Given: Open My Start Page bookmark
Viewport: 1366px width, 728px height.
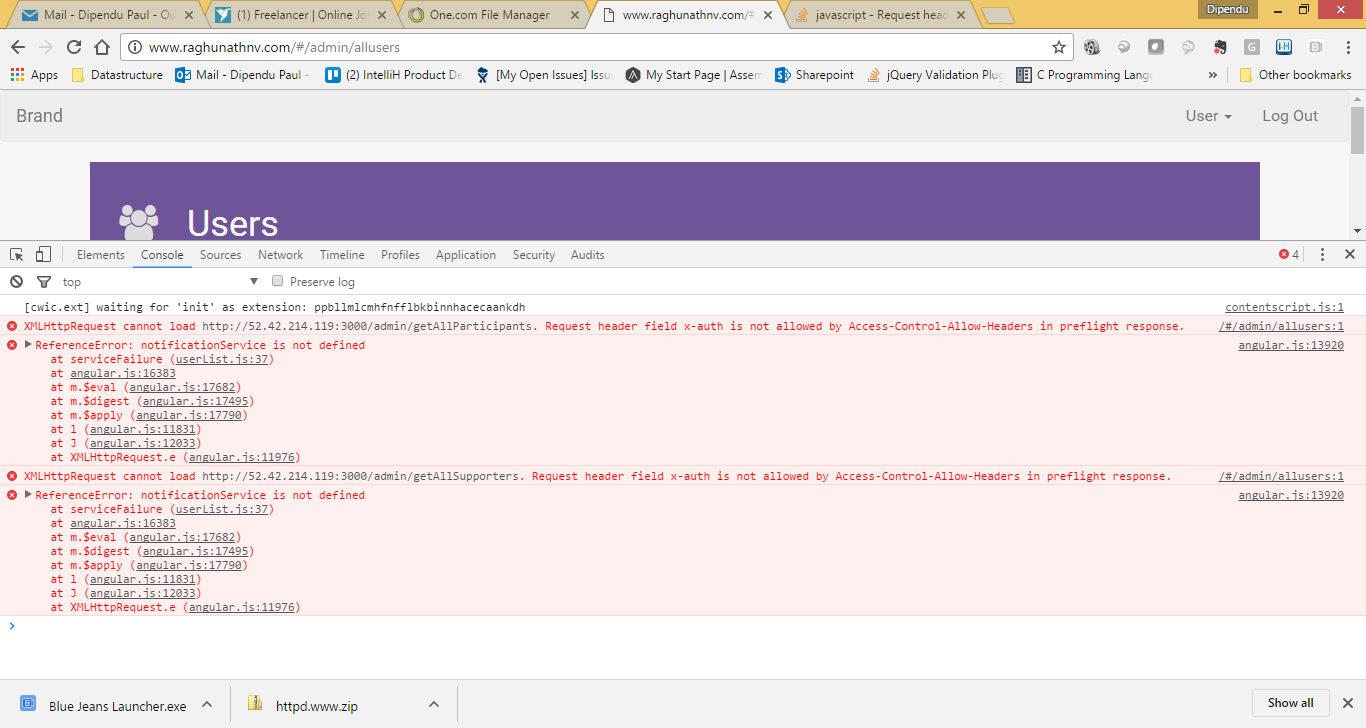Looking at the screenshot, I should tap(693, 75).
